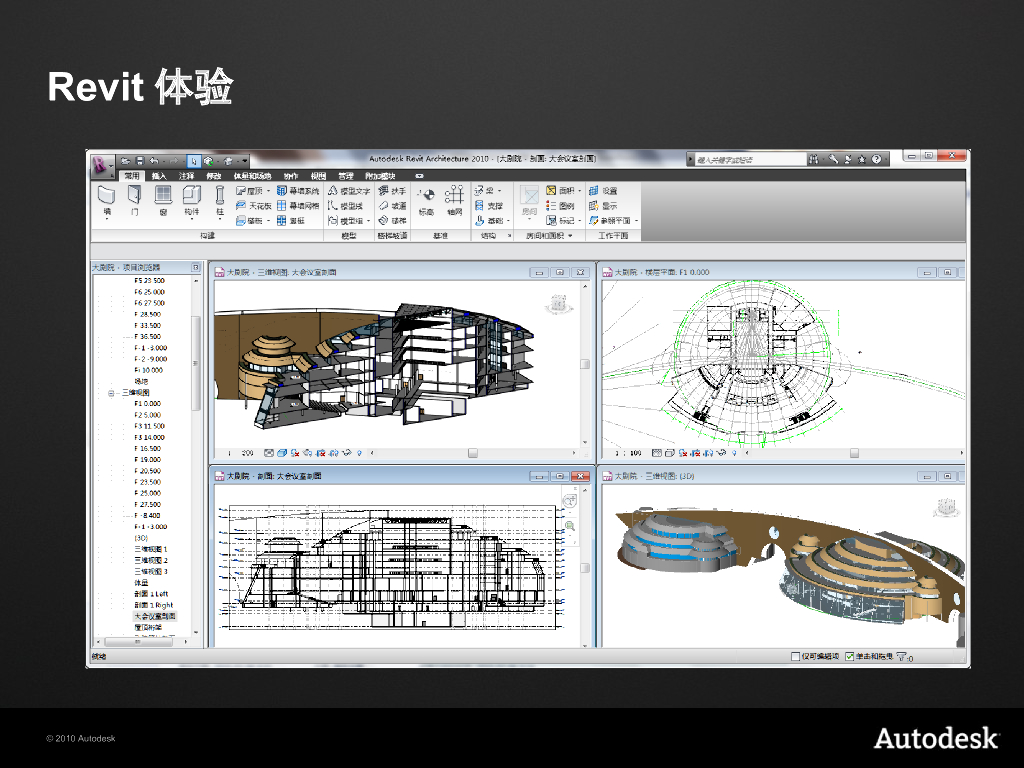The height and width of the screenshot is (768, 1024).
Task: Click the 设置 work plane button
Action: (603, 190)
